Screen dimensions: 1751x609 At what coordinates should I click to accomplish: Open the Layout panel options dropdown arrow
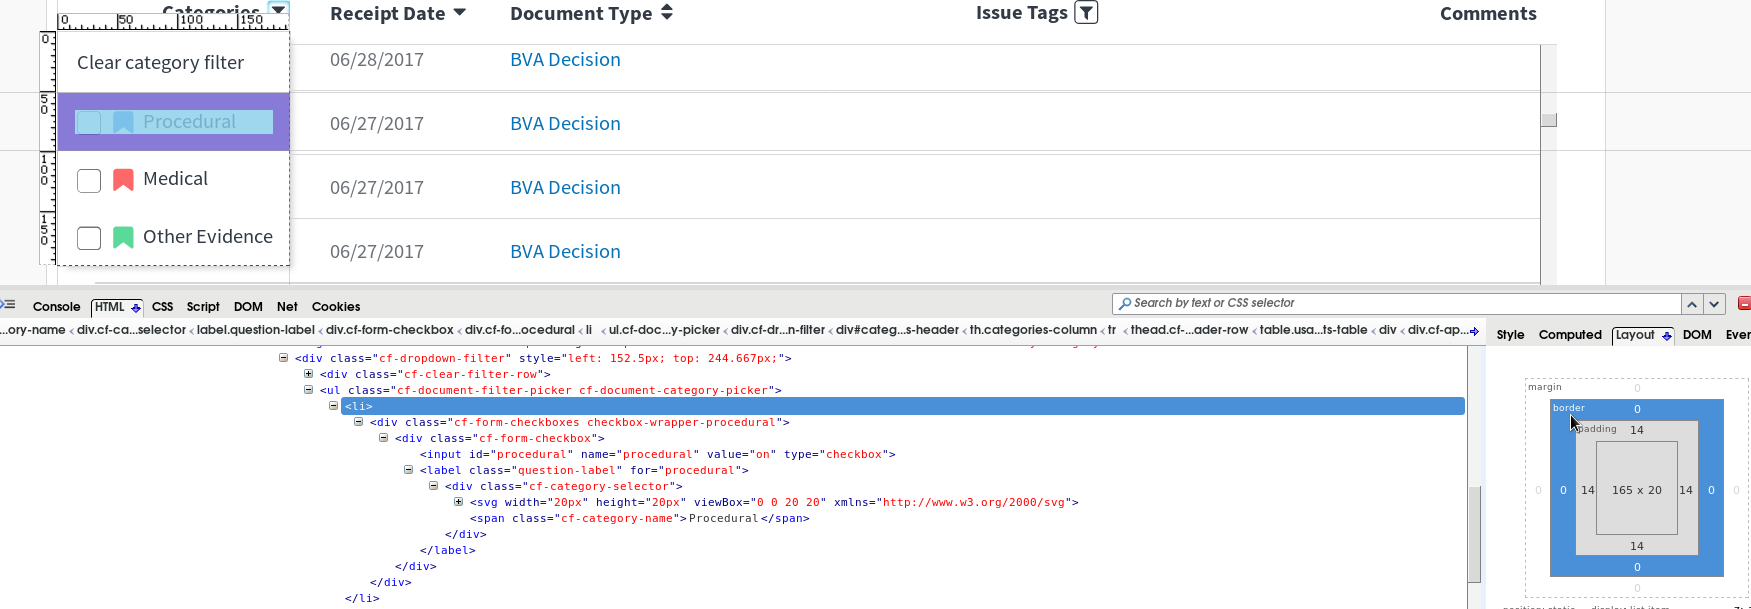(x=1666, y=336)
